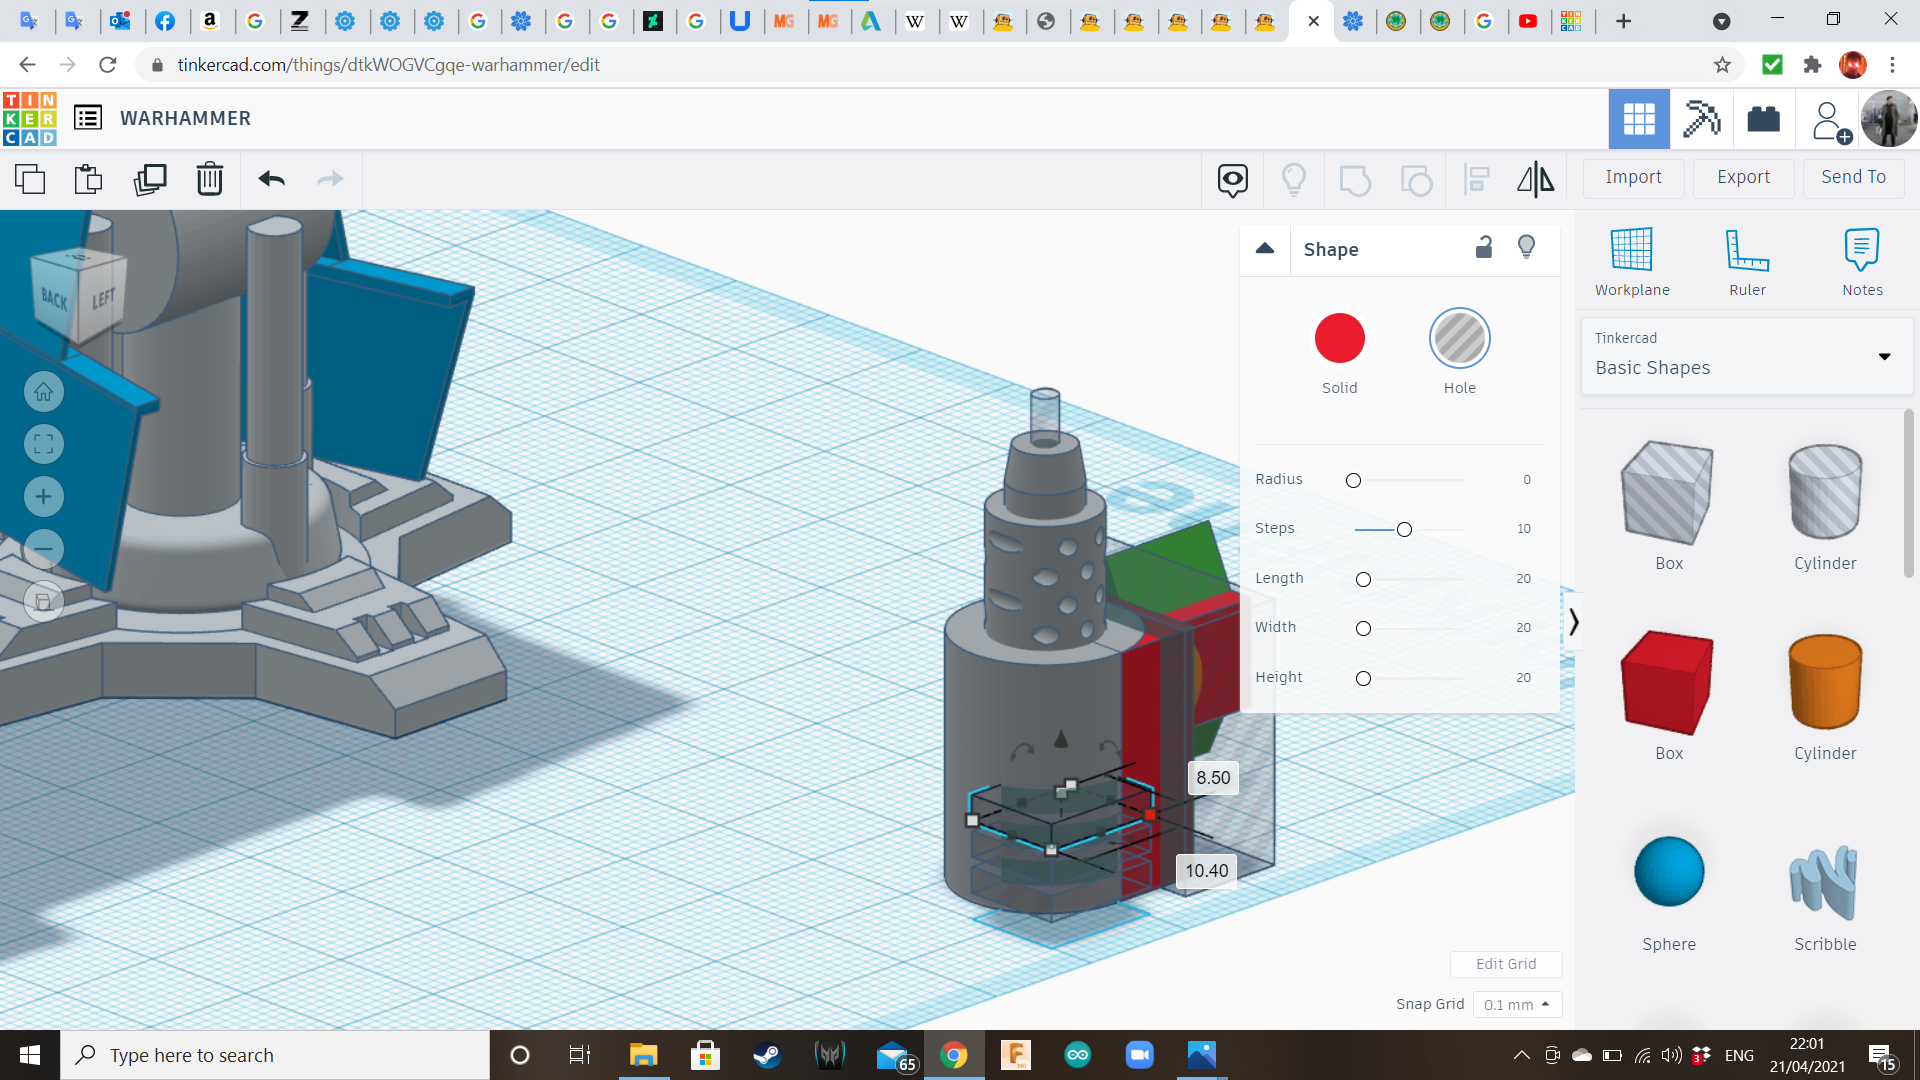Click the Send To button
Image resolution: width=1920 pixels, height=1080 pixels.
[x=1853, y=178]
